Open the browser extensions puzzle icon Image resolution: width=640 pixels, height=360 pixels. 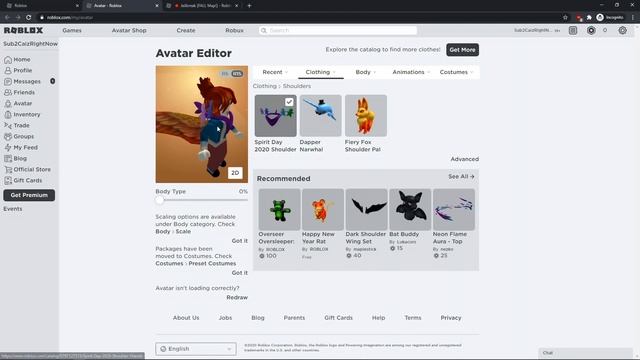click(x=589, y=18)
